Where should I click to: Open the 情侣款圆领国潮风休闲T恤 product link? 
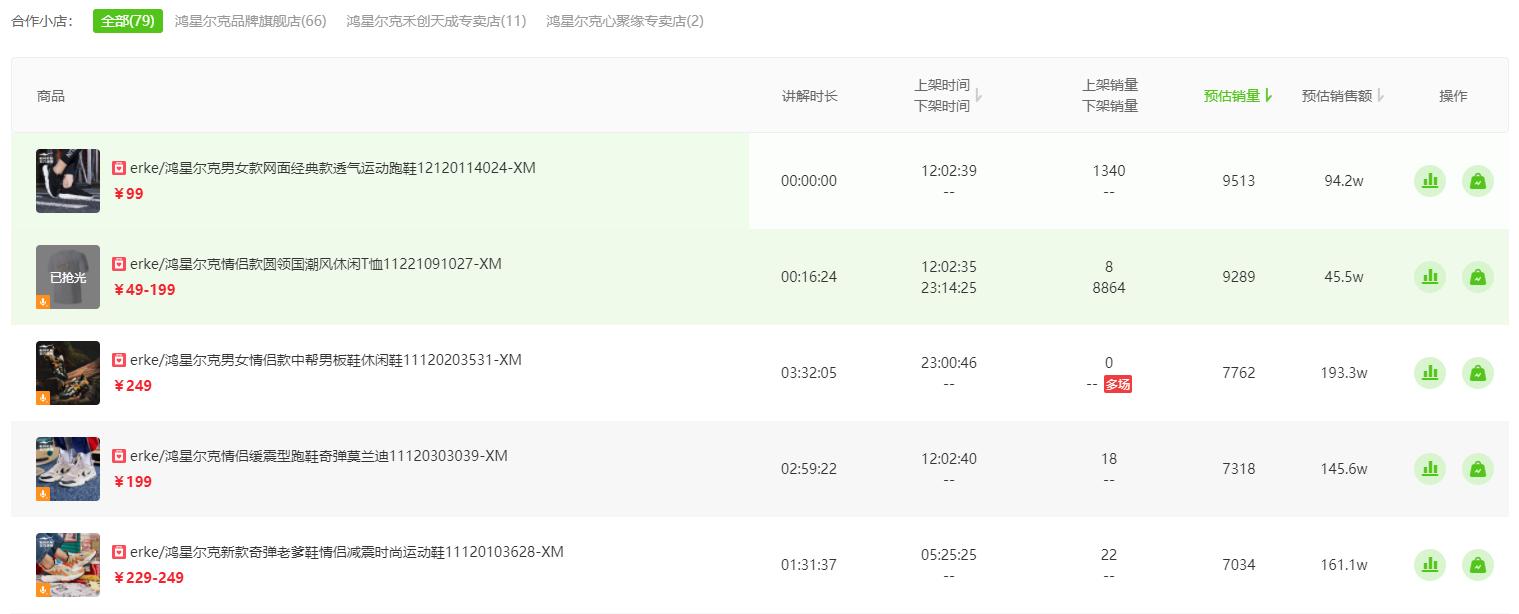[x=315, y=264]
